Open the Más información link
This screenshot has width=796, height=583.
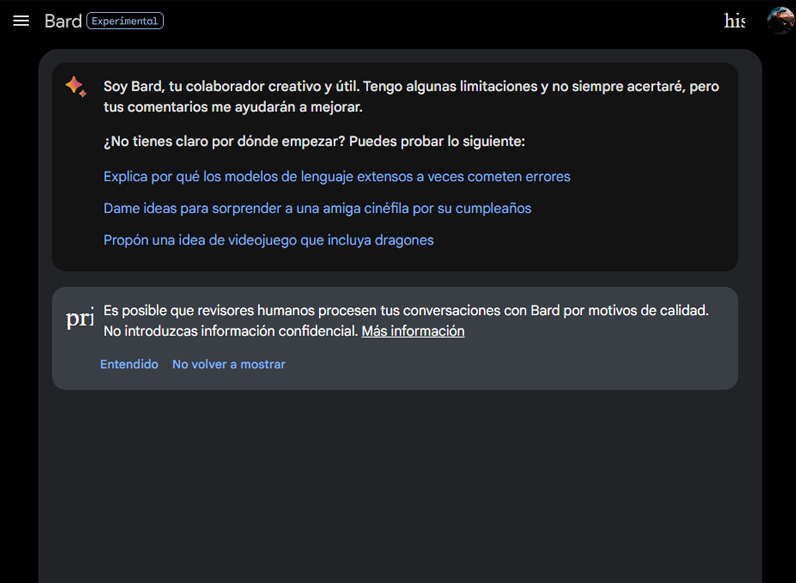413,331
